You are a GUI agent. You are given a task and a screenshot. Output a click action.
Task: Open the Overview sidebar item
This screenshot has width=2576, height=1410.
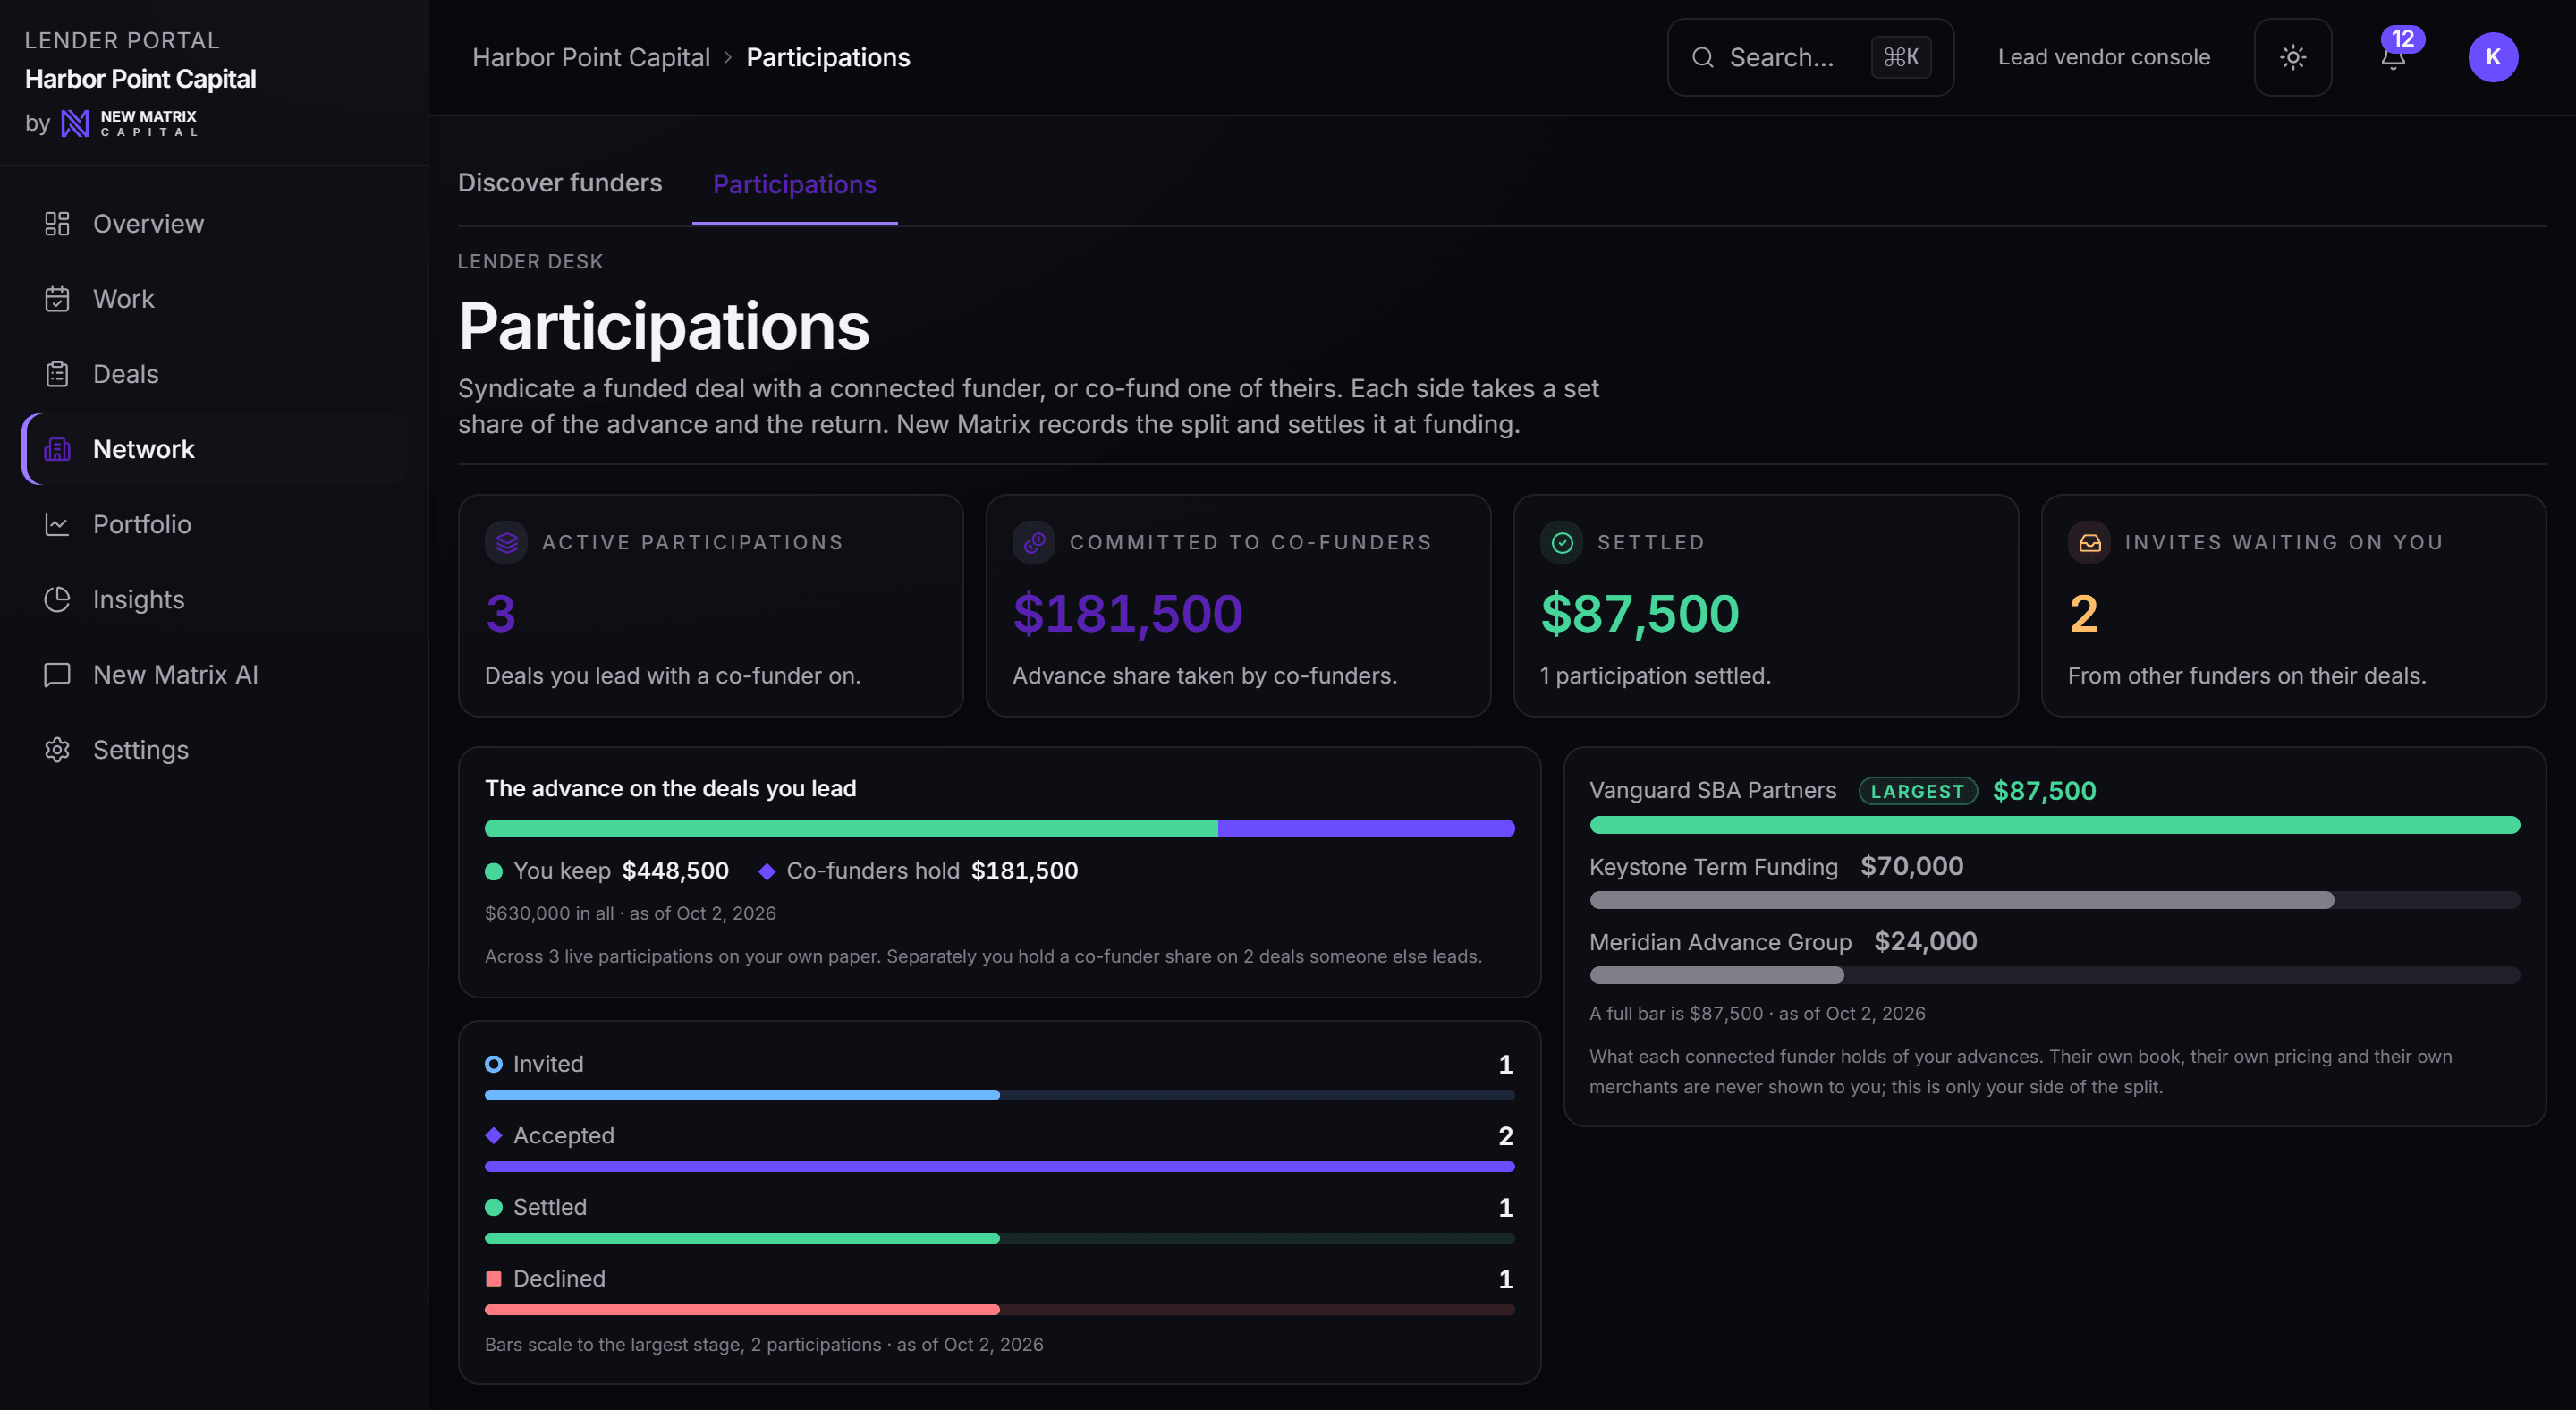click(214, 224)
